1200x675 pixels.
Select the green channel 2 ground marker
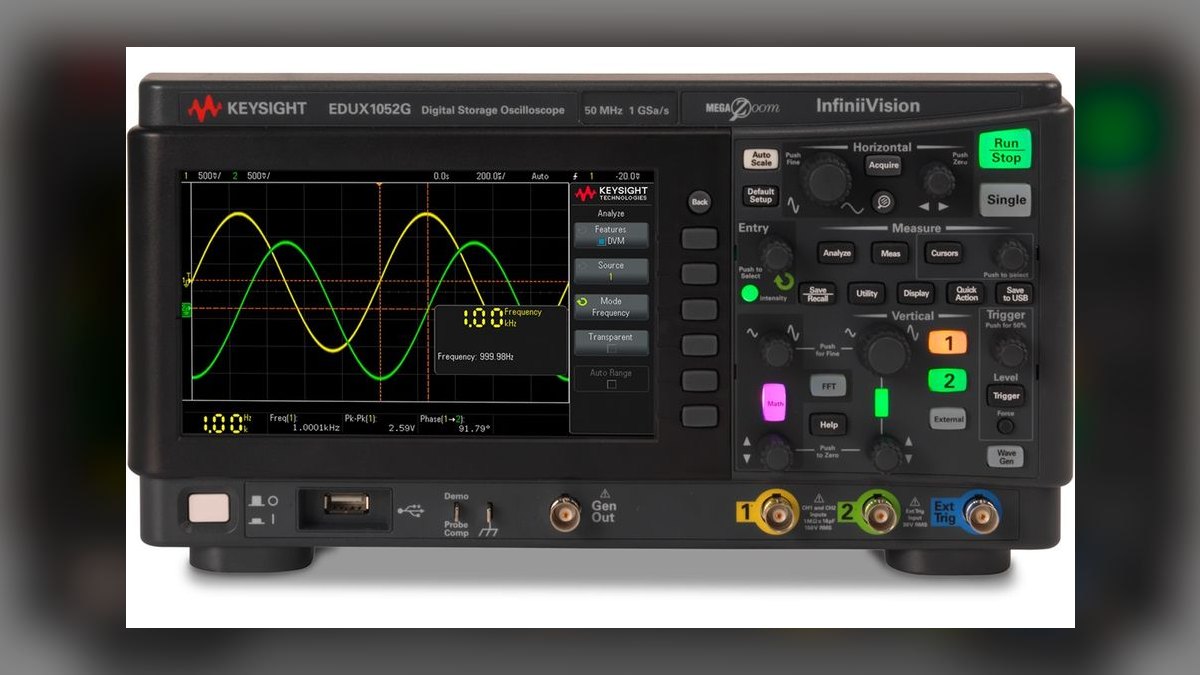pyautogui.click(x=186, y=311)
